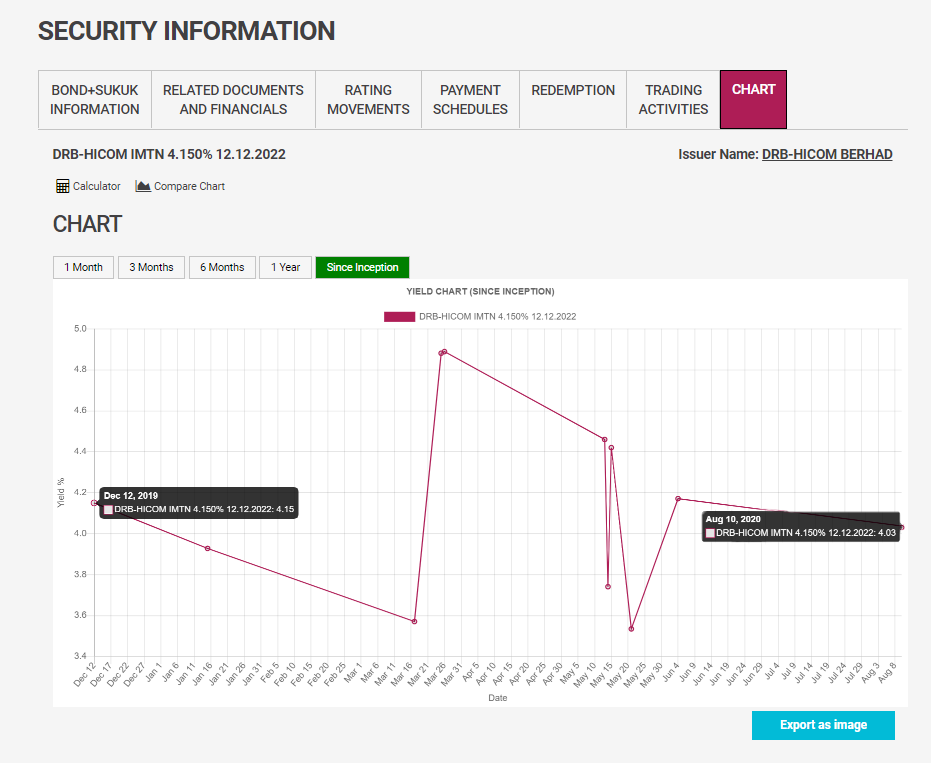Viewport: 931px width, 763px height.
Task: Click the security name DRB-HICOM IMTN 4.150% 12.12.2022
Action: [169, 154]
